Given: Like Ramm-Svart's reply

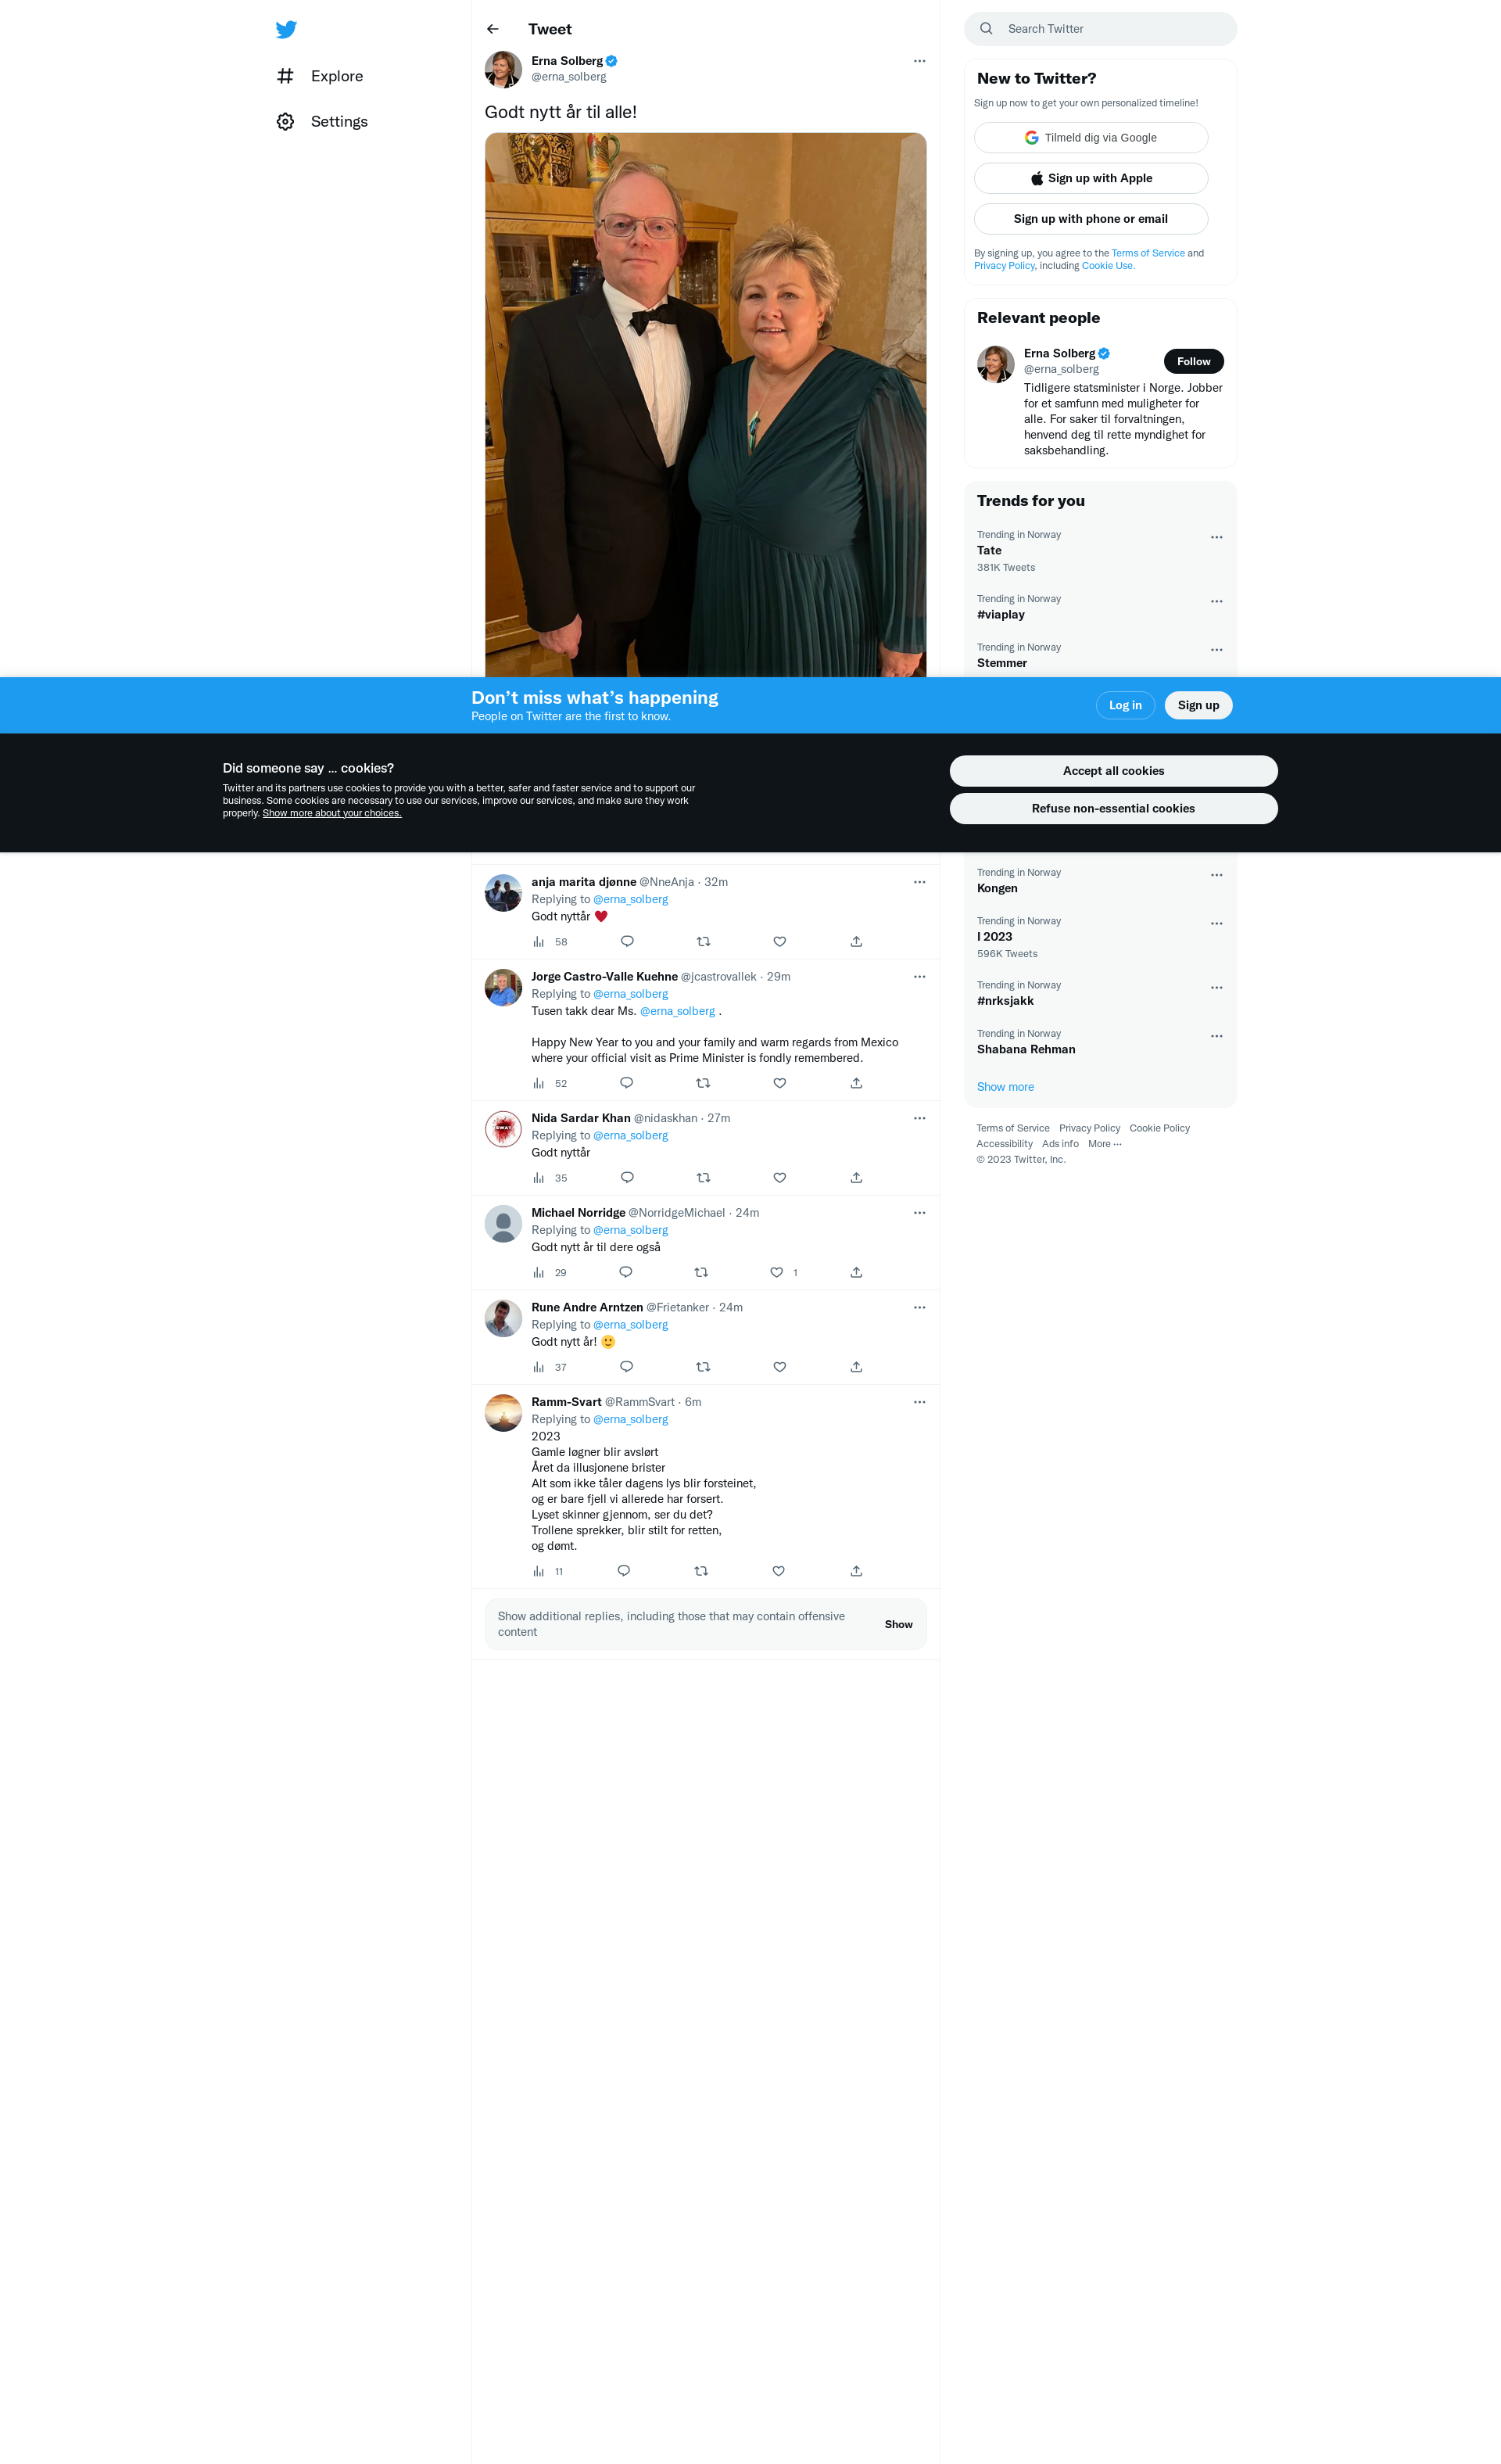Looking at the screenshot, I should coord(778,1571).
